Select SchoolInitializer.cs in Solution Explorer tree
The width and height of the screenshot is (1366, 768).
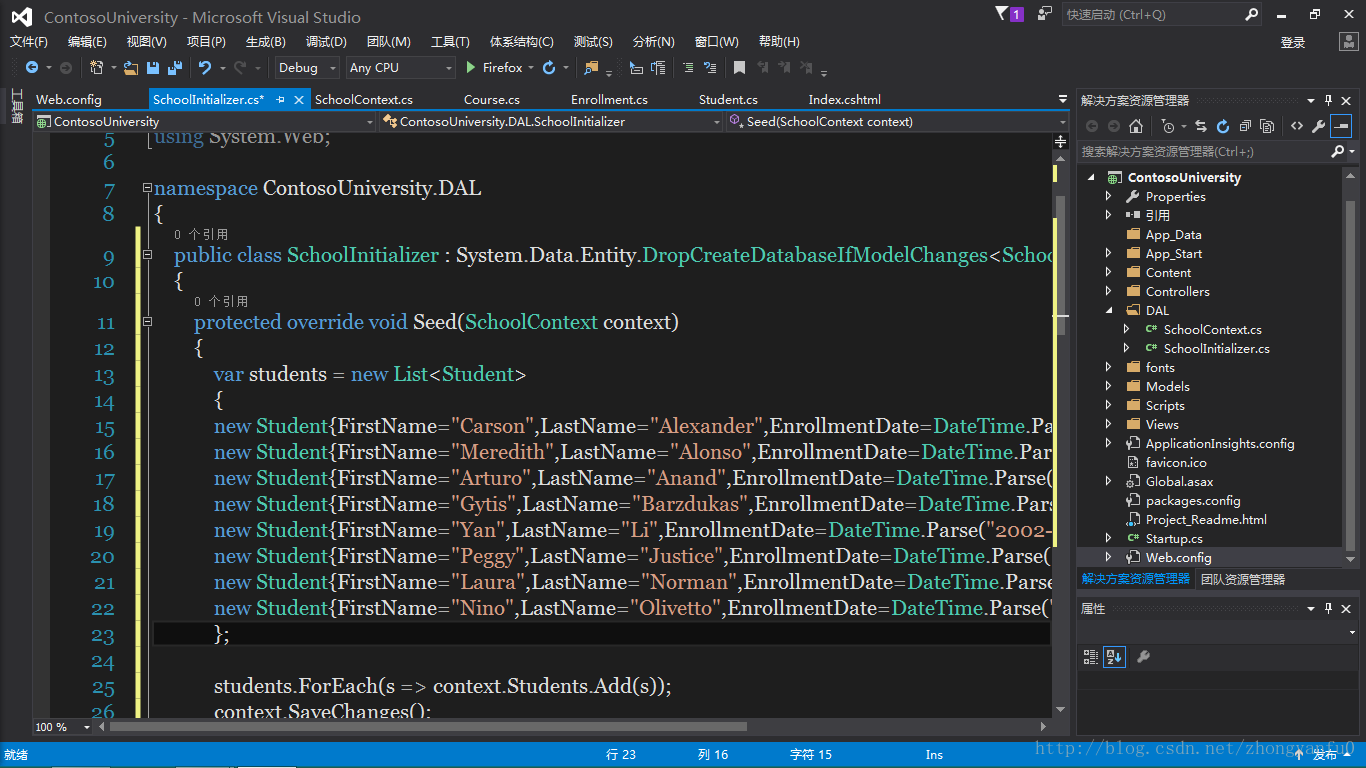pos(1216,348)
